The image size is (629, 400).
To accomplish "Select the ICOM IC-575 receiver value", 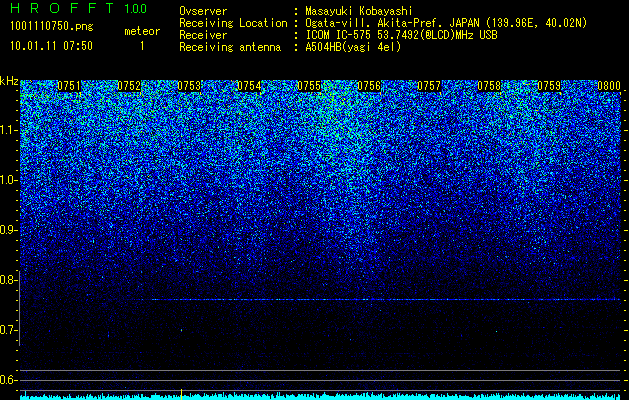I will tap(401, 35).
